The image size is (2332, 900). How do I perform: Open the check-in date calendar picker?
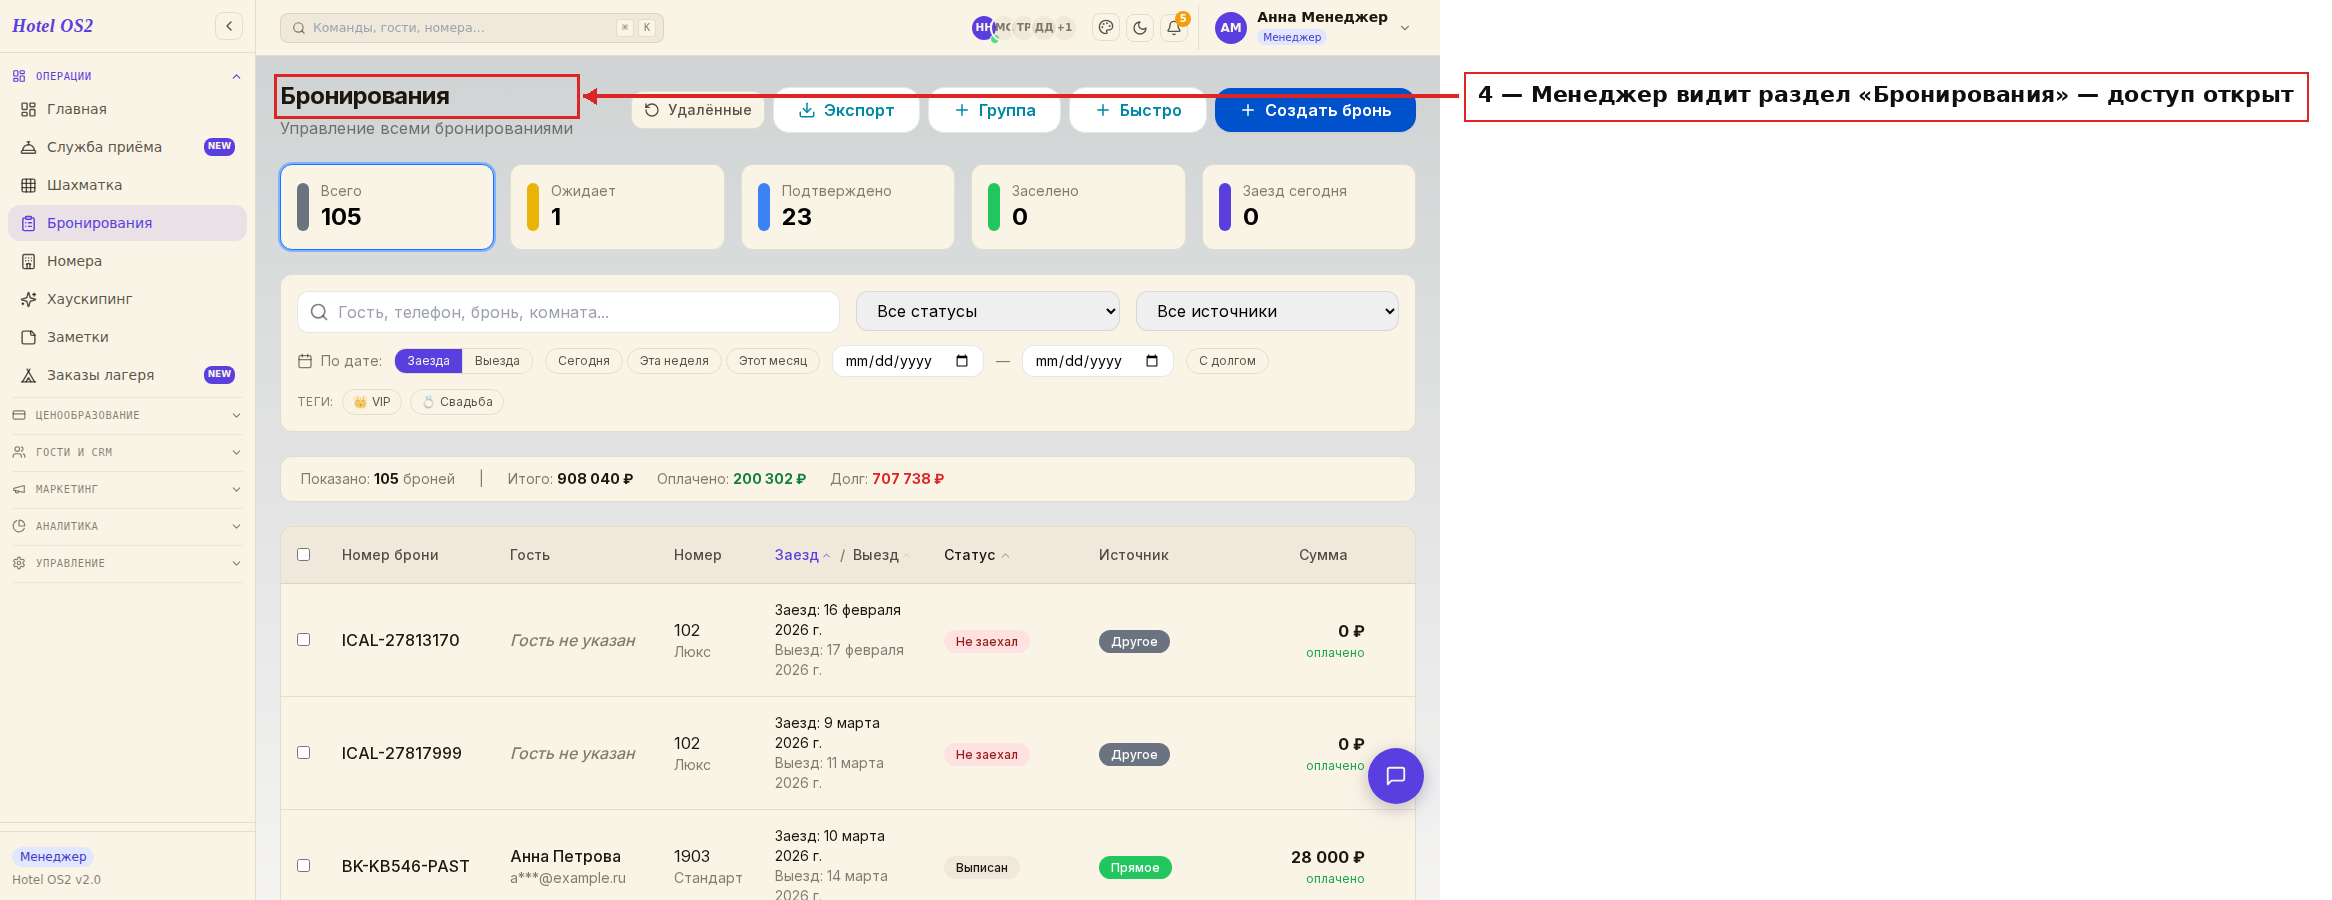[x=962, y=361]
